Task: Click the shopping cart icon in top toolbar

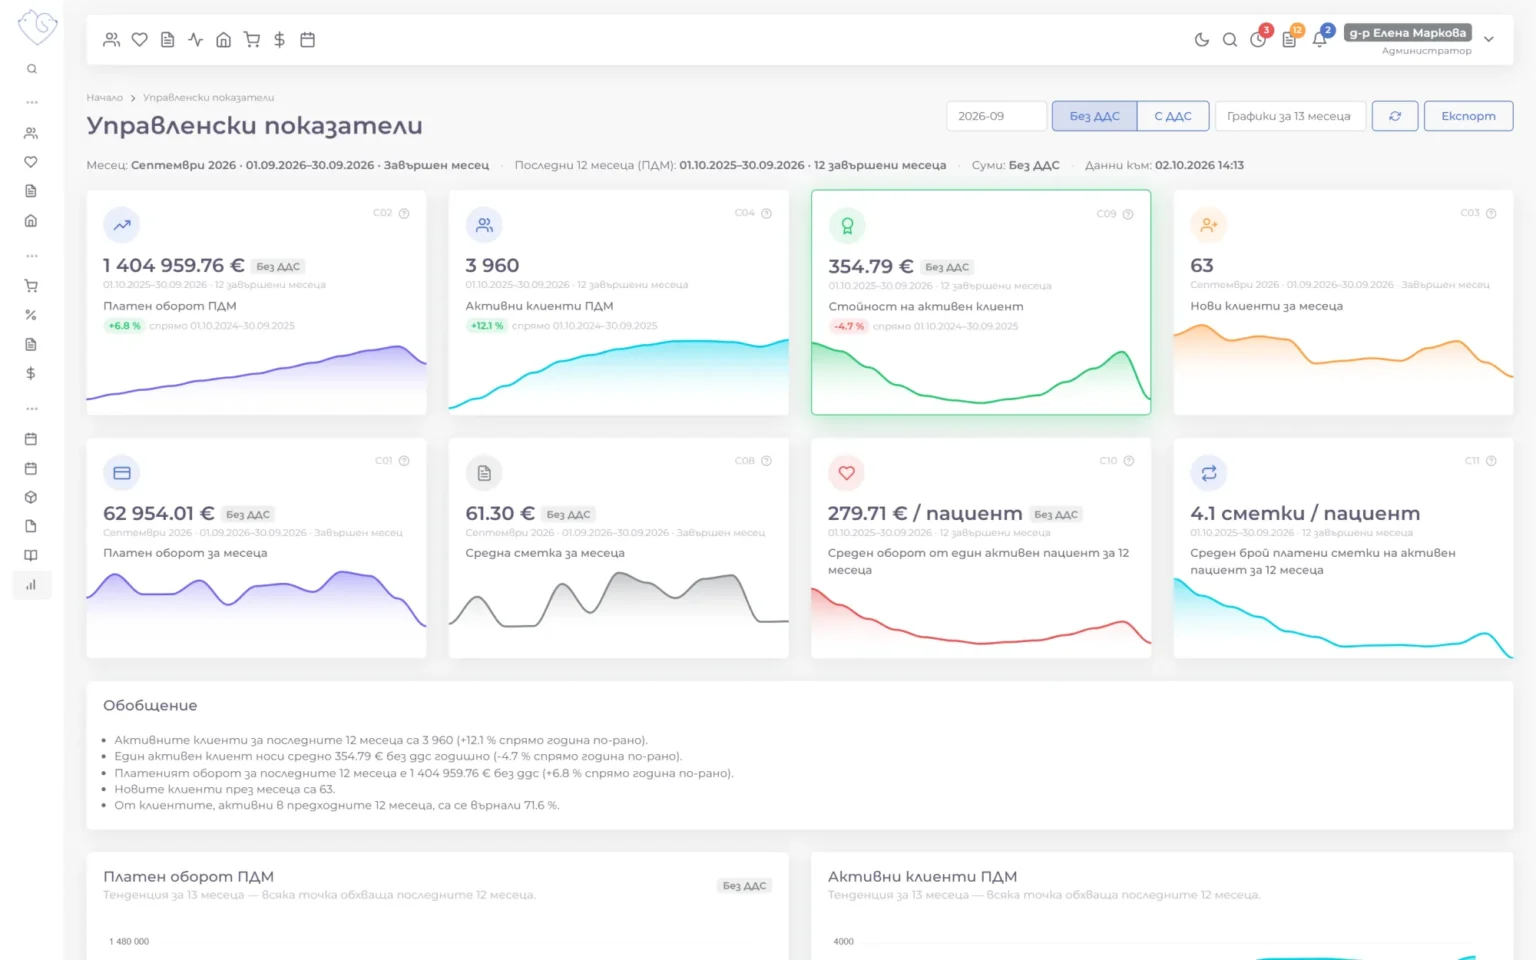Action: (252, 40)
